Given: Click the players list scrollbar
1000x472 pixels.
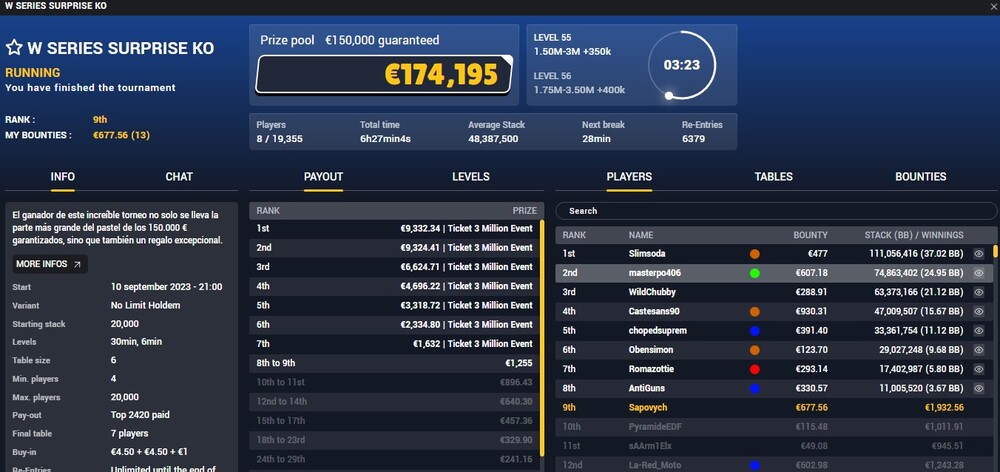Looking at the screenshot, I should (996, 251).
